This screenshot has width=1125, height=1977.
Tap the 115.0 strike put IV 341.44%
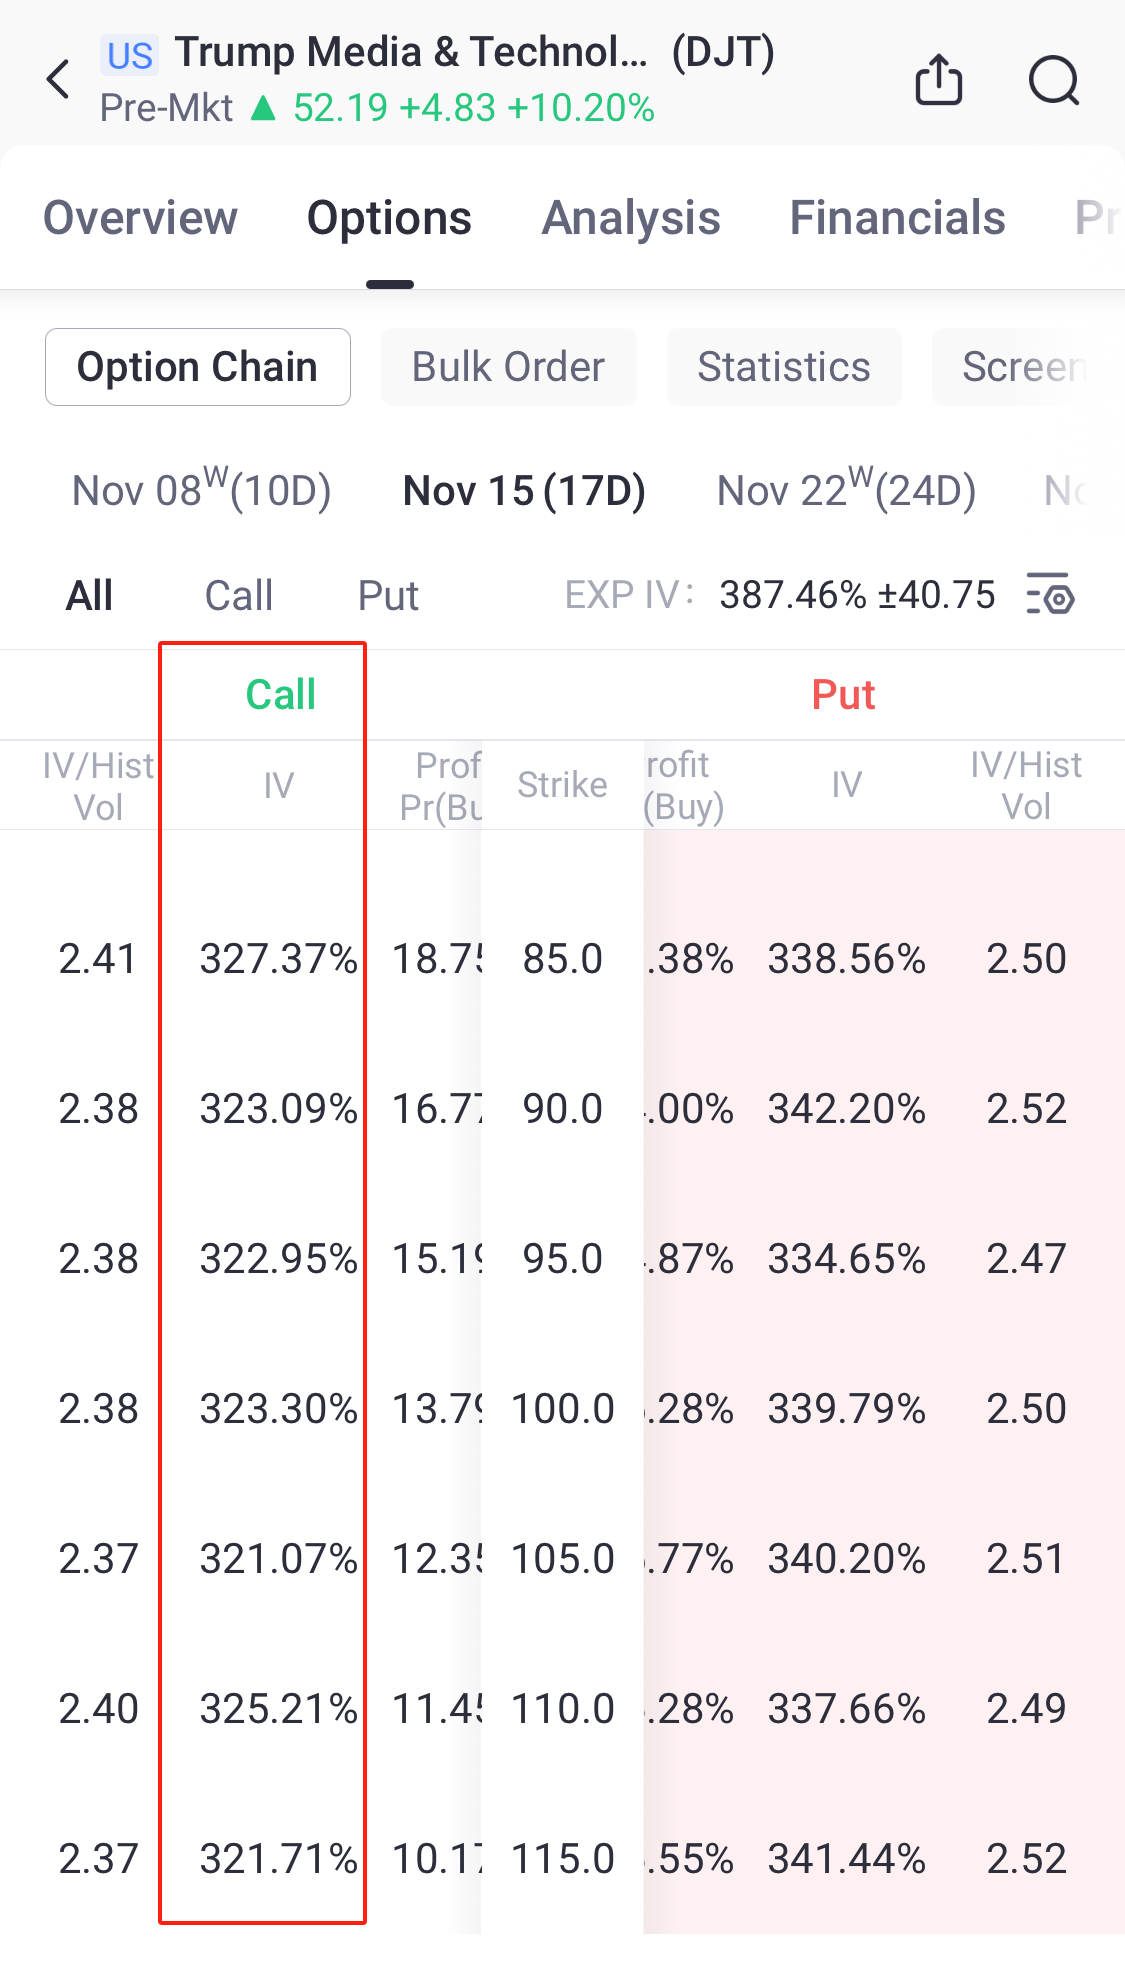click(x=846, y=1859)
